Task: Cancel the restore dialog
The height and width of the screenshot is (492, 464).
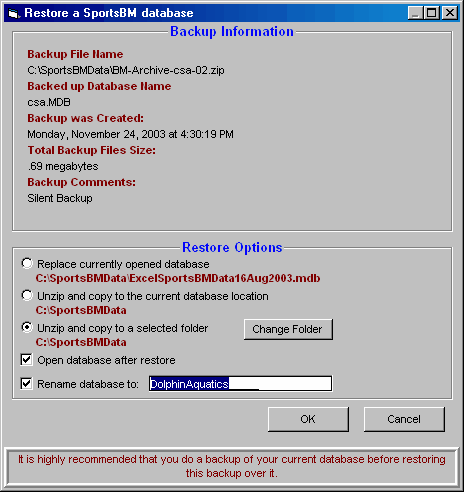Action: [404, 419]
